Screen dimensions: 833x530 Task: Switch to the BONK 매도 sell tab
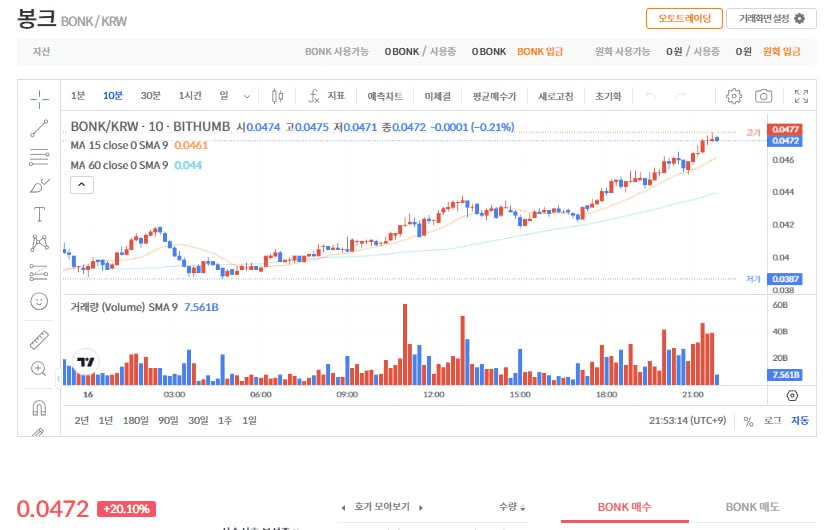pos(752,507)
